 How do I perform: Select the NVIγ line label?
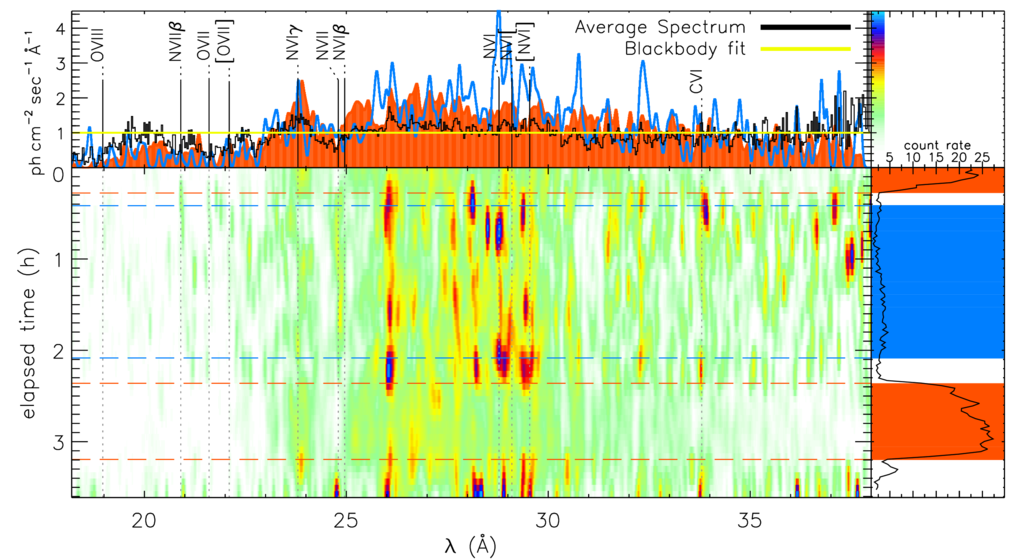(x=293, y=44)
